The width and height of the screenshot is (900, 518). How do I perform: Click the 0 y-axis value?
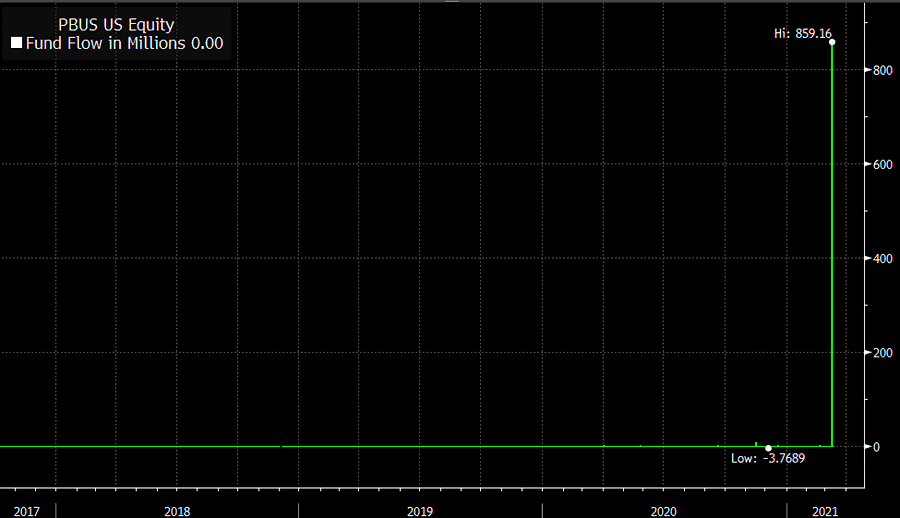click(876, 447)
